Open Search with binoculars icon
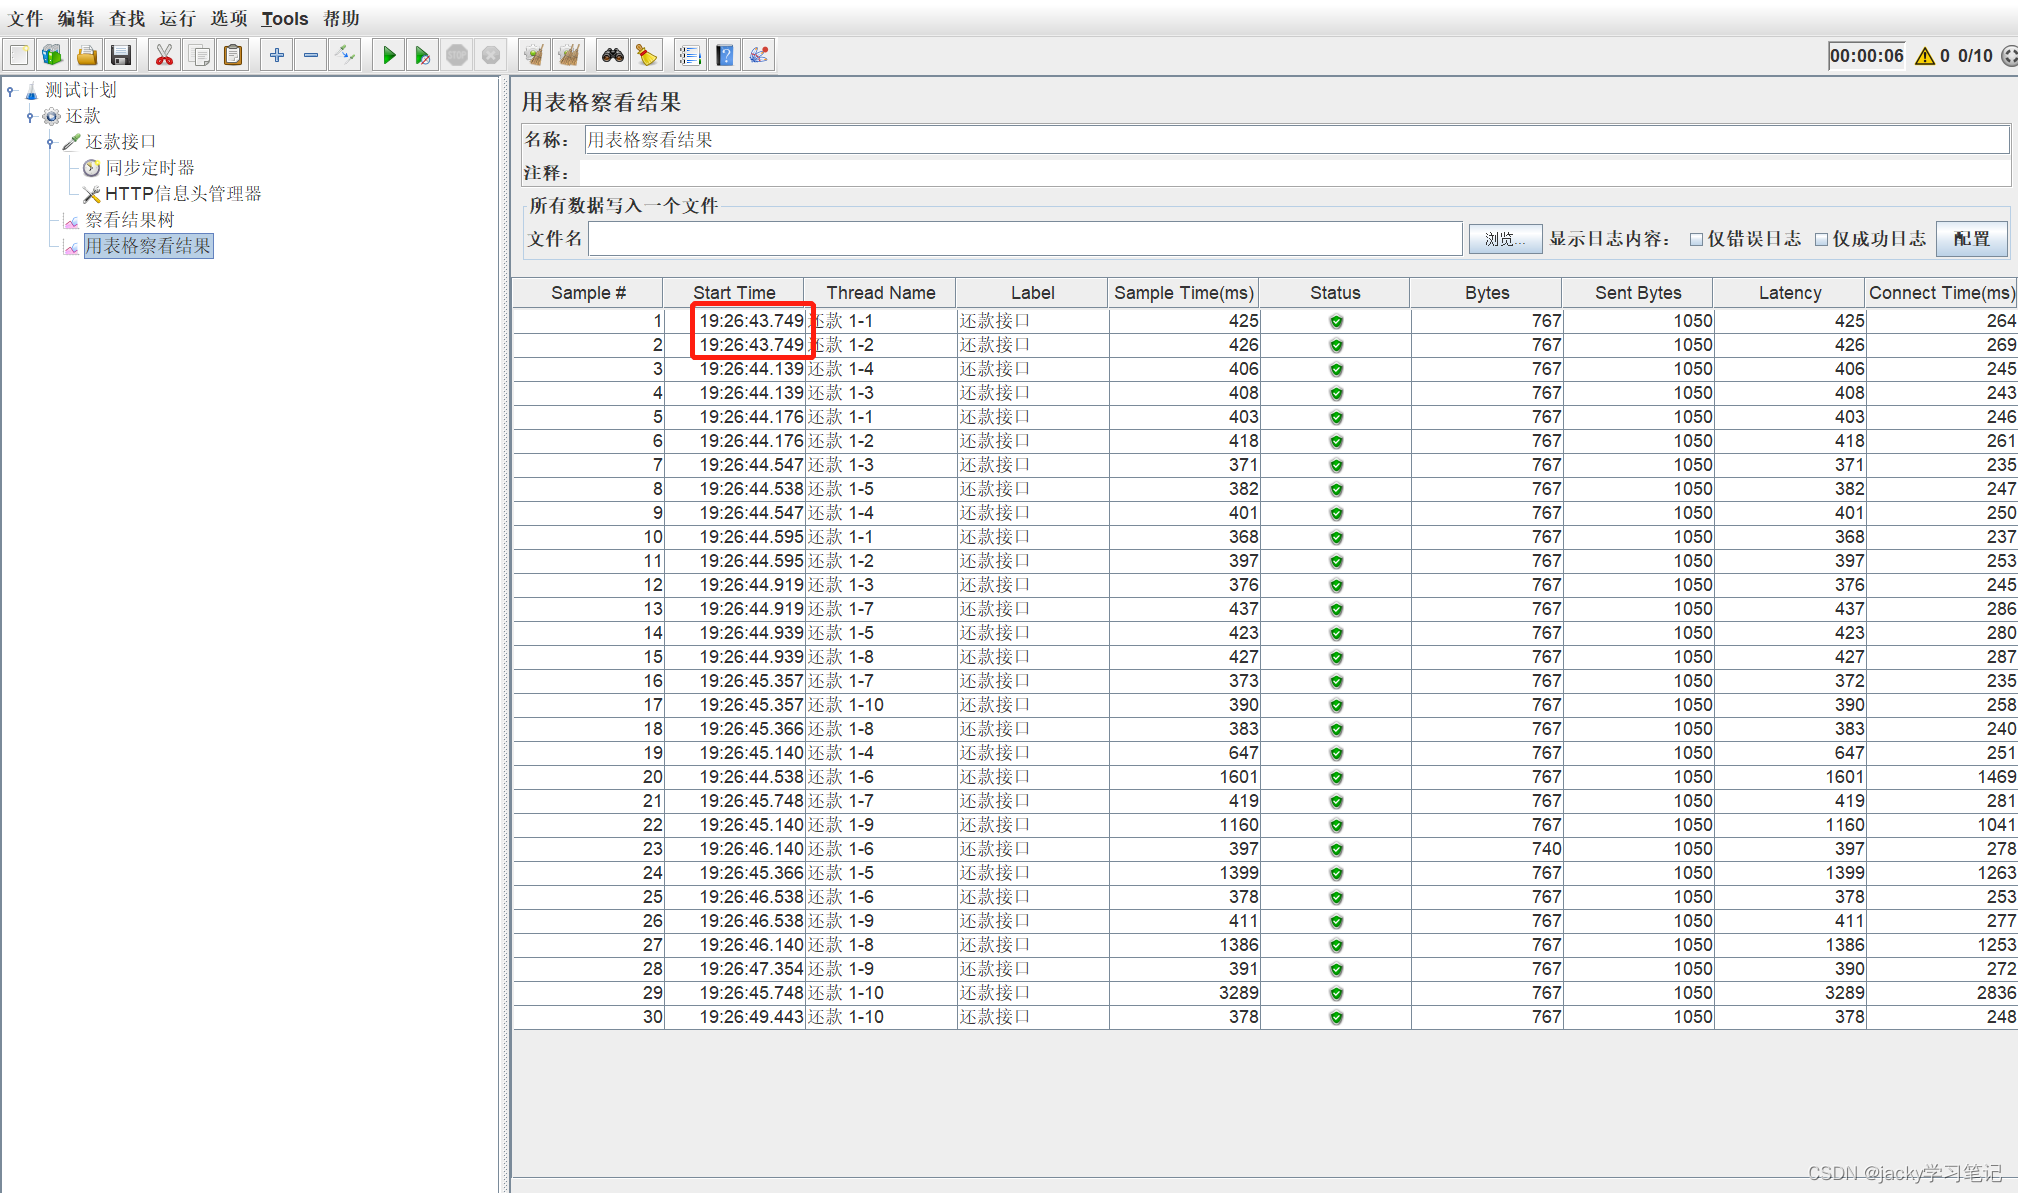Screen dimensions: 2018x1193 (x=613, y=55)
